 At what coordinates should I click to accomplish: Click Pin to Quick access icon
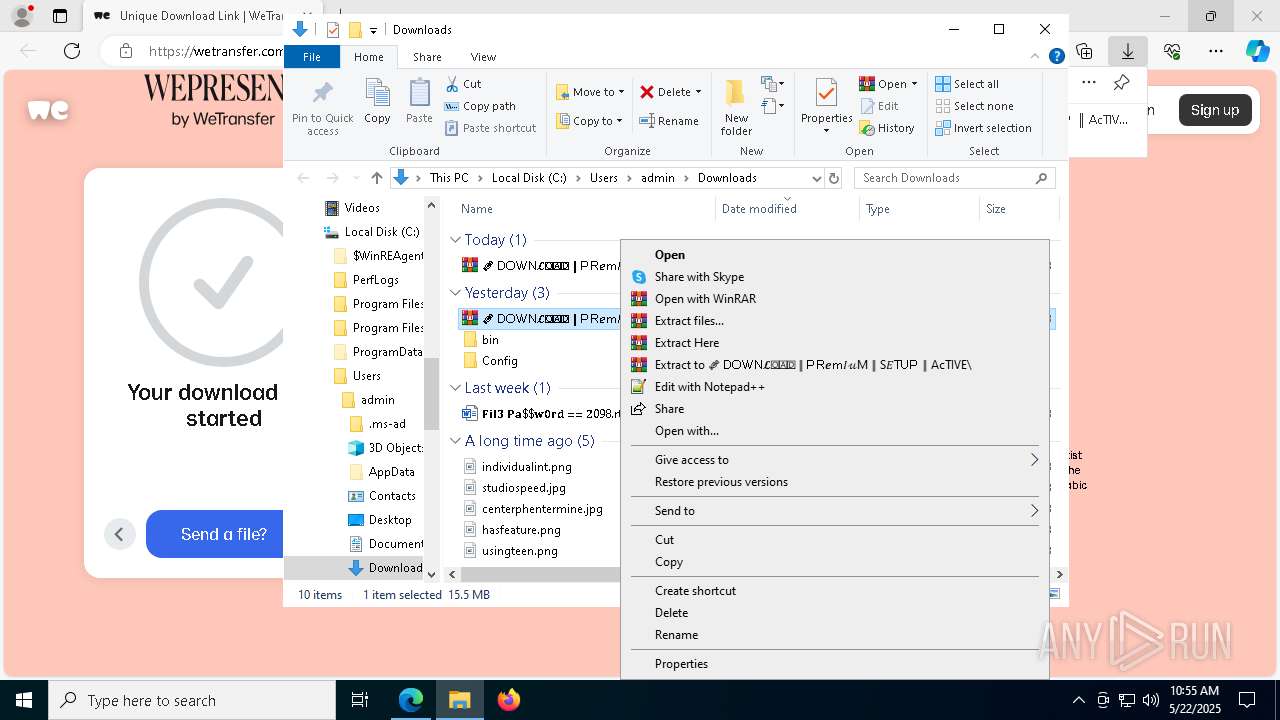322,107
